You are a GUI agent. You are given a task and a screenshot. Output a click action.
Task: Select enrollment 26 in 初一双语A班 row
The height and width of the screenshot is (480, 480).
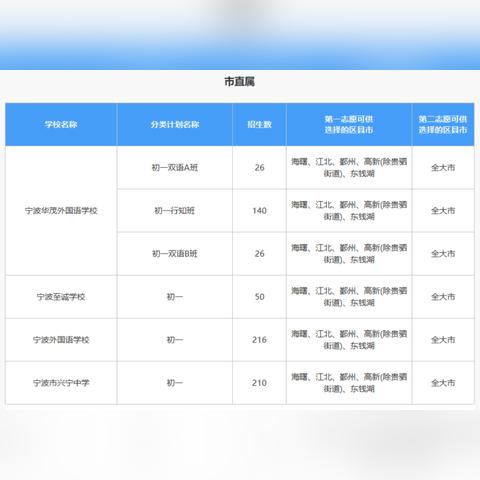[259, 167]
